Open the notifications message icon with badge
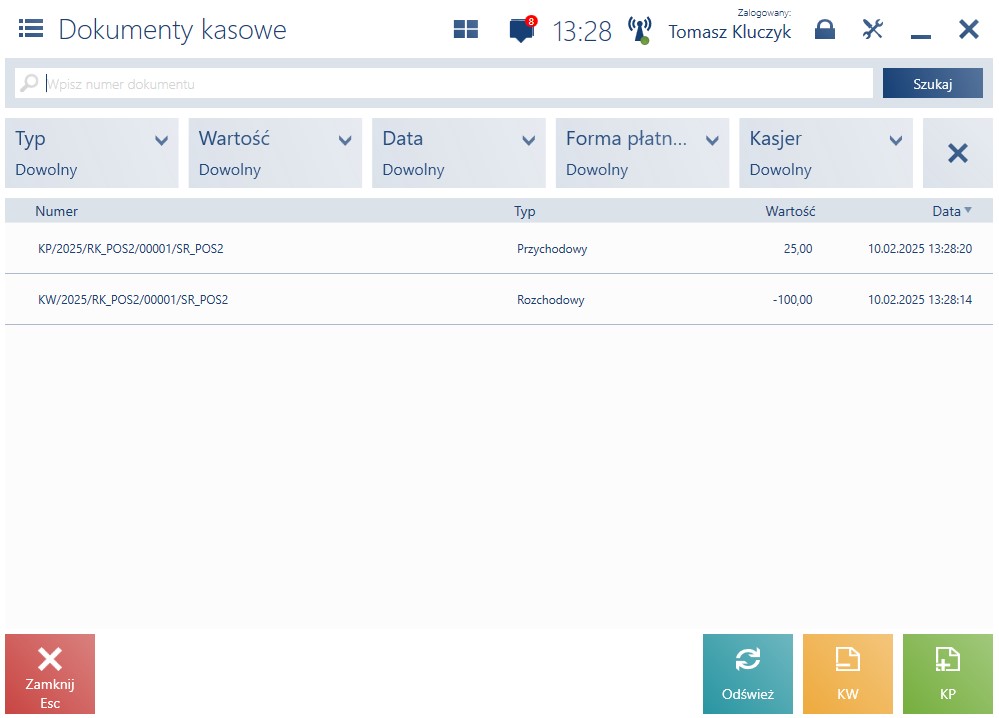Screen dimensions: 999x718 522,29
